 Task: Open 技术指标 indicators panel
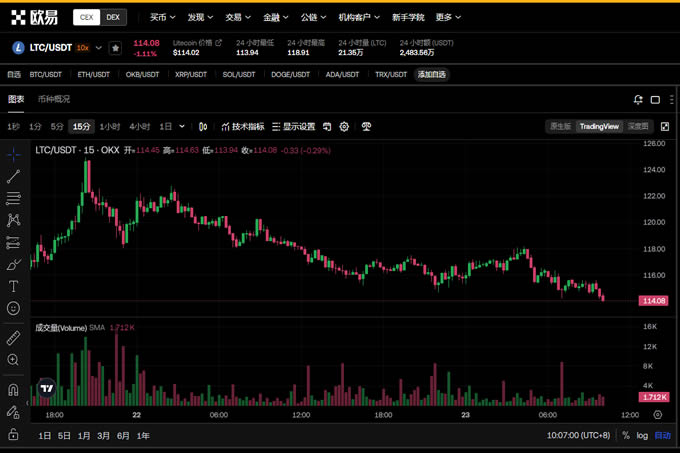pyautogui.click(x=243, y=127)
